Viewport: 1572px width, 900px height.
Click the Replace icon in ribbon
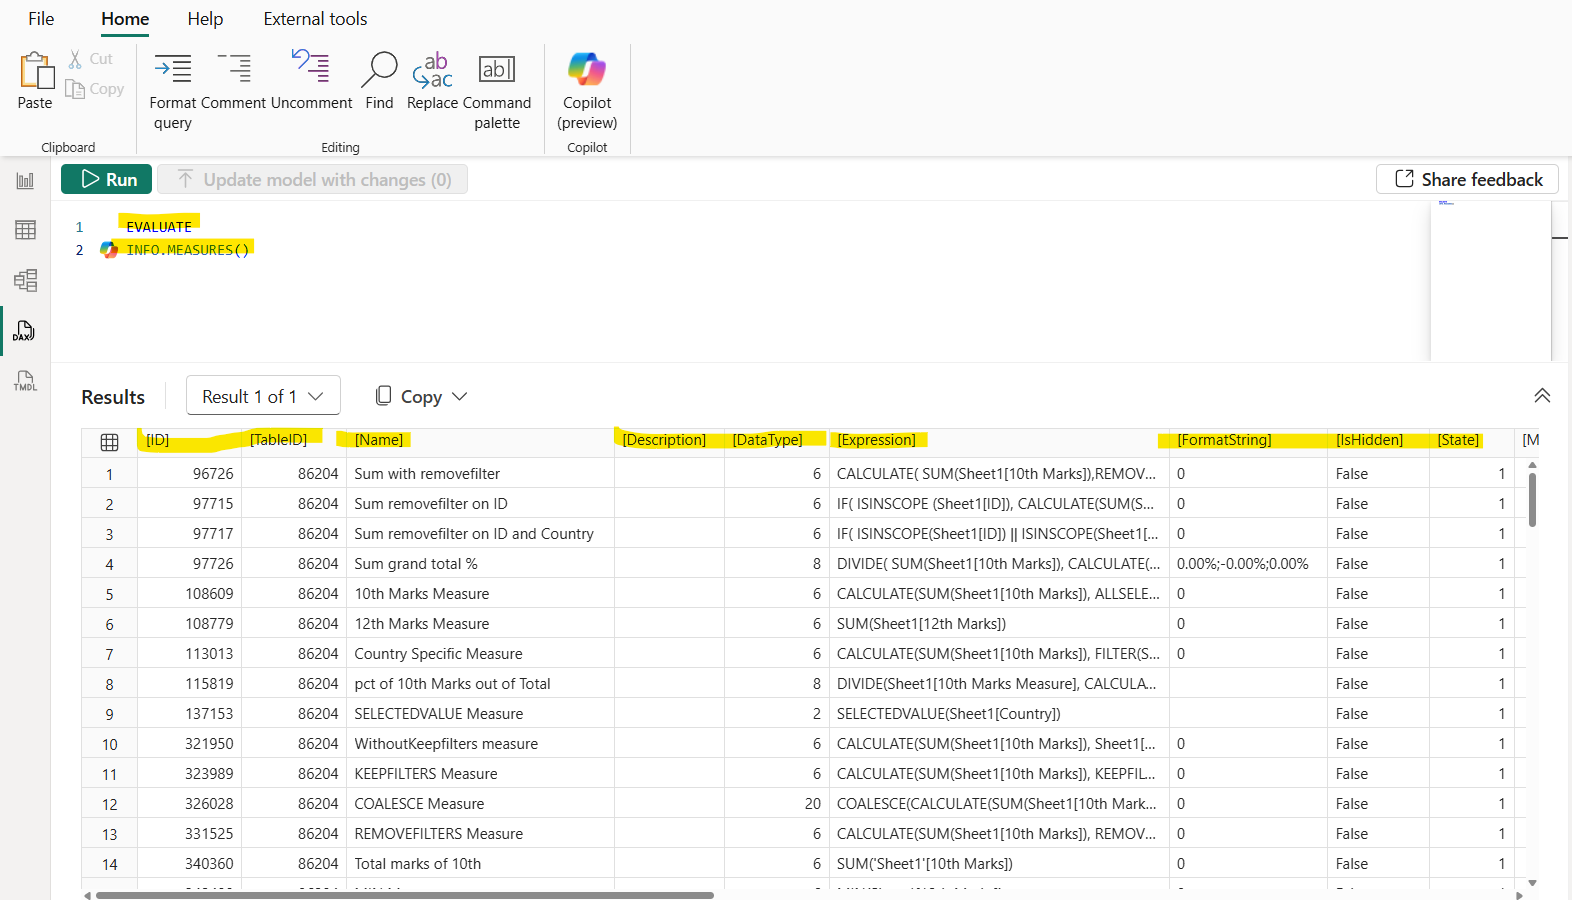pos(432,70)
